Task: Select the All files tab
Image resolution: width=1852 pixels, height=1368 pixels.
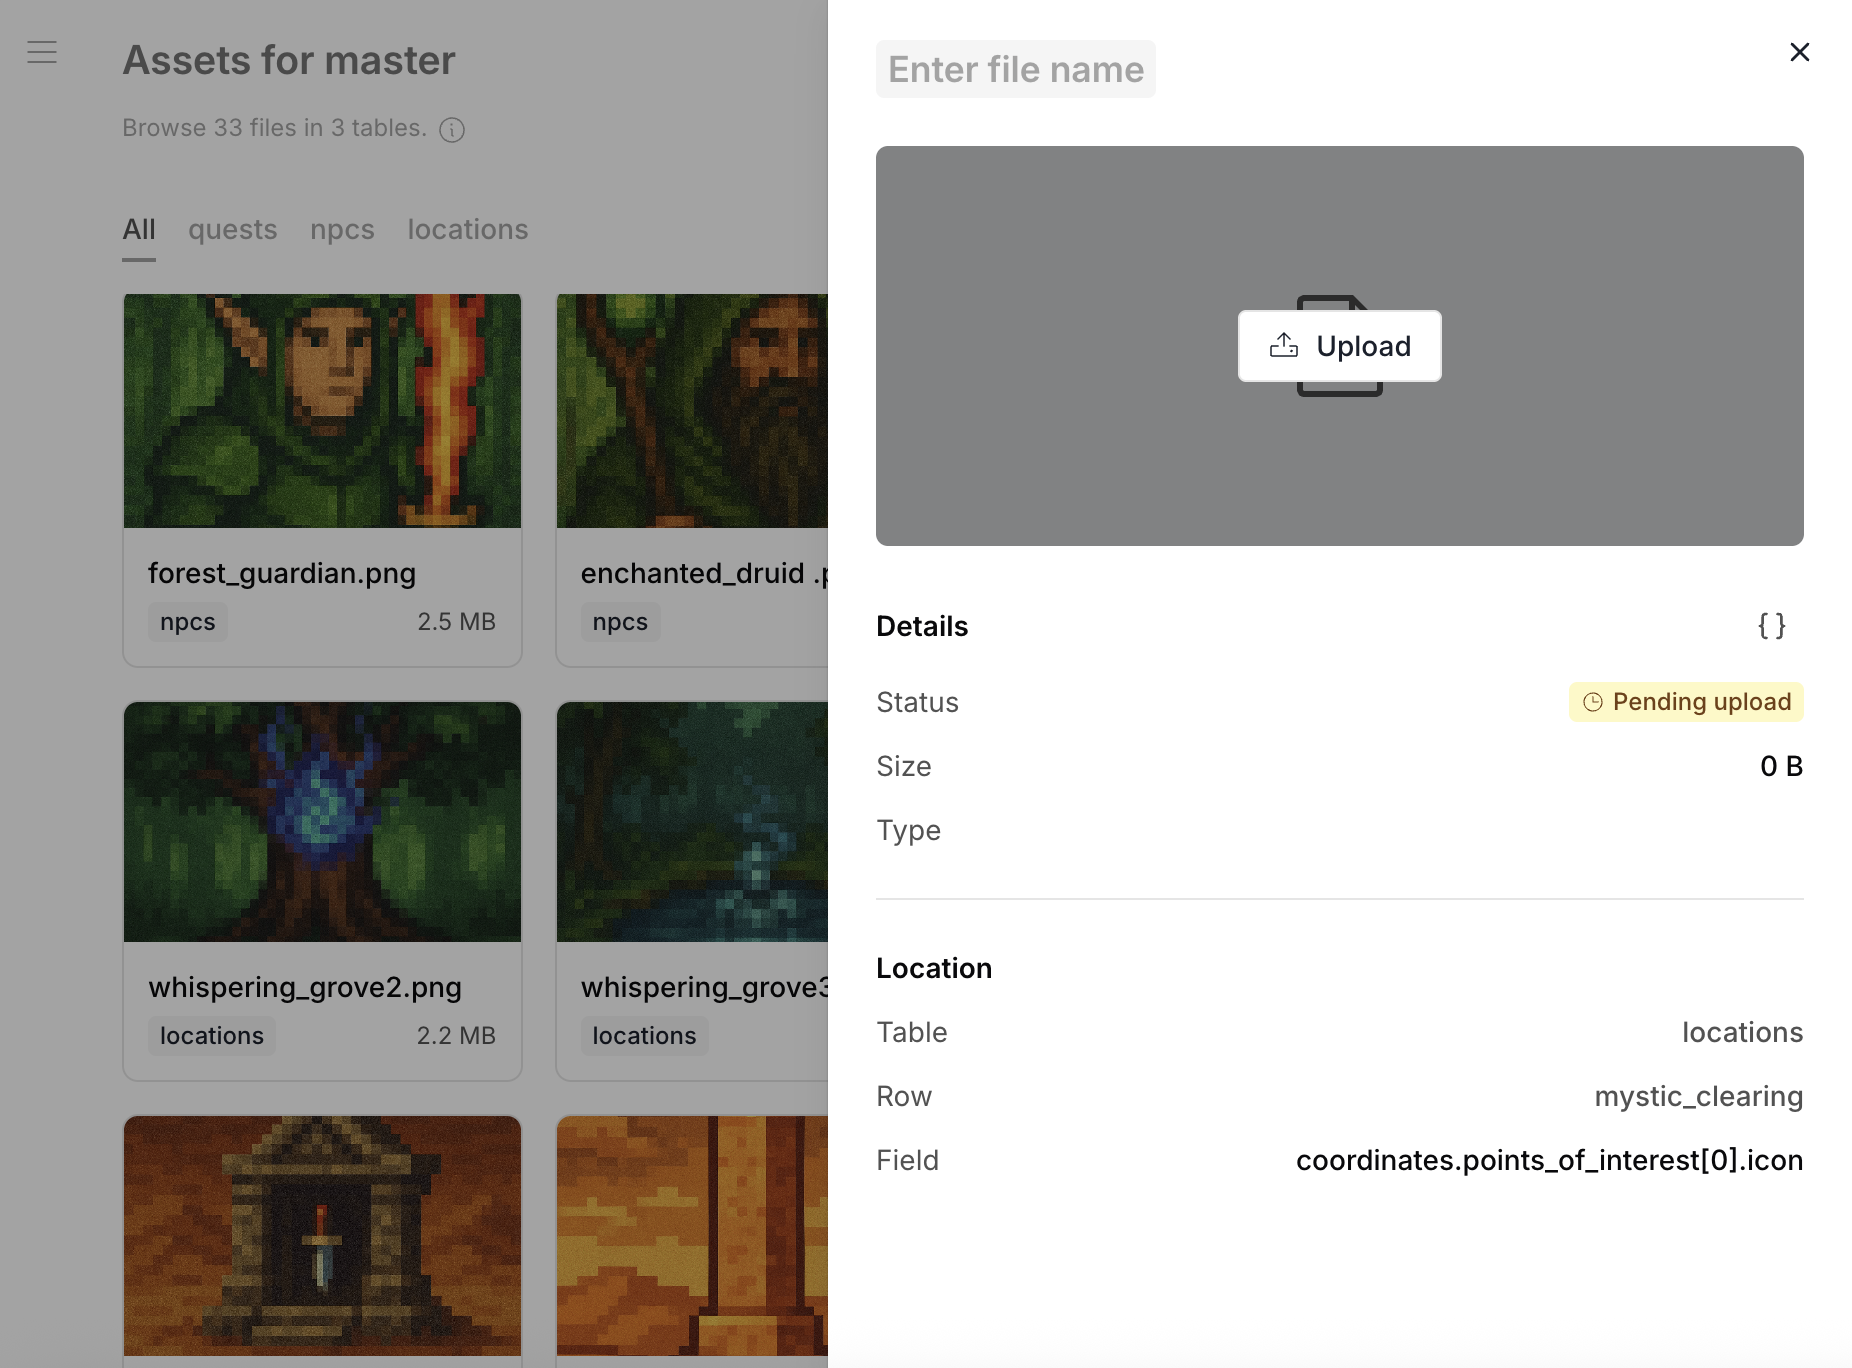Action: pos(139,229)
